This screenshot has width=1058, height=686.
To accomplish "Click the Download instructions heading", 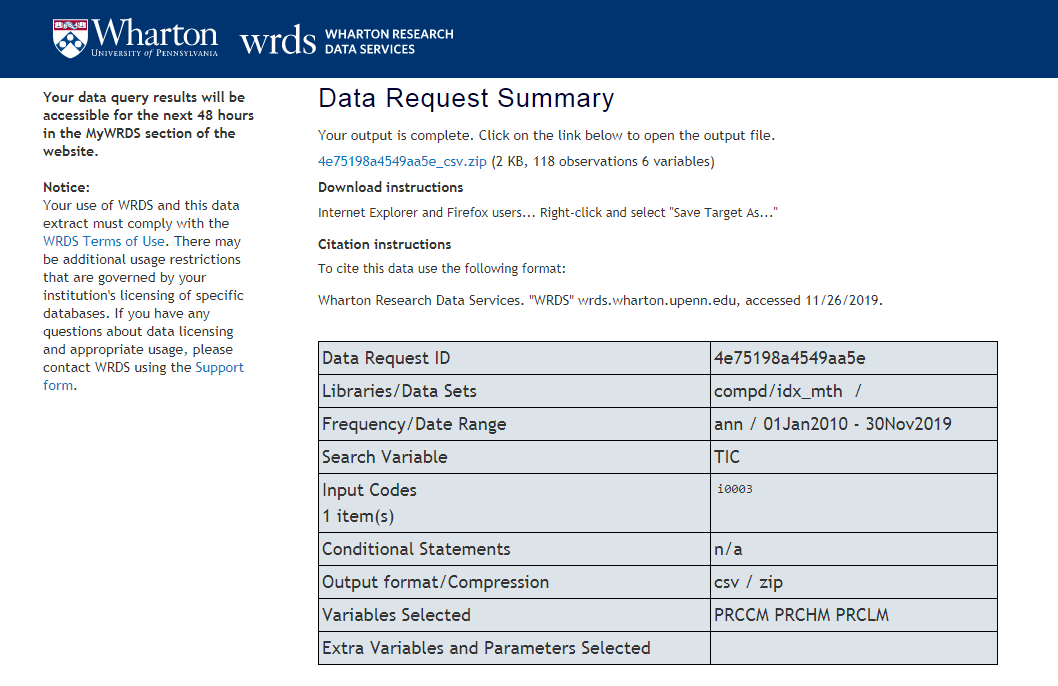I will (x=390, y=187).
